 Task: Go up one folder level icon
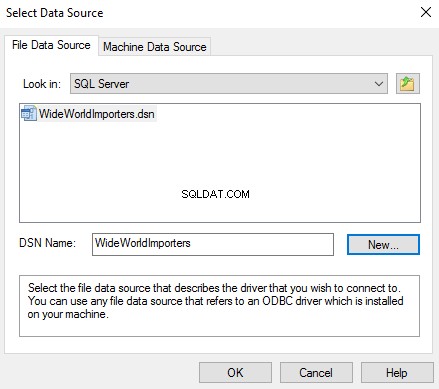[407, 83]
